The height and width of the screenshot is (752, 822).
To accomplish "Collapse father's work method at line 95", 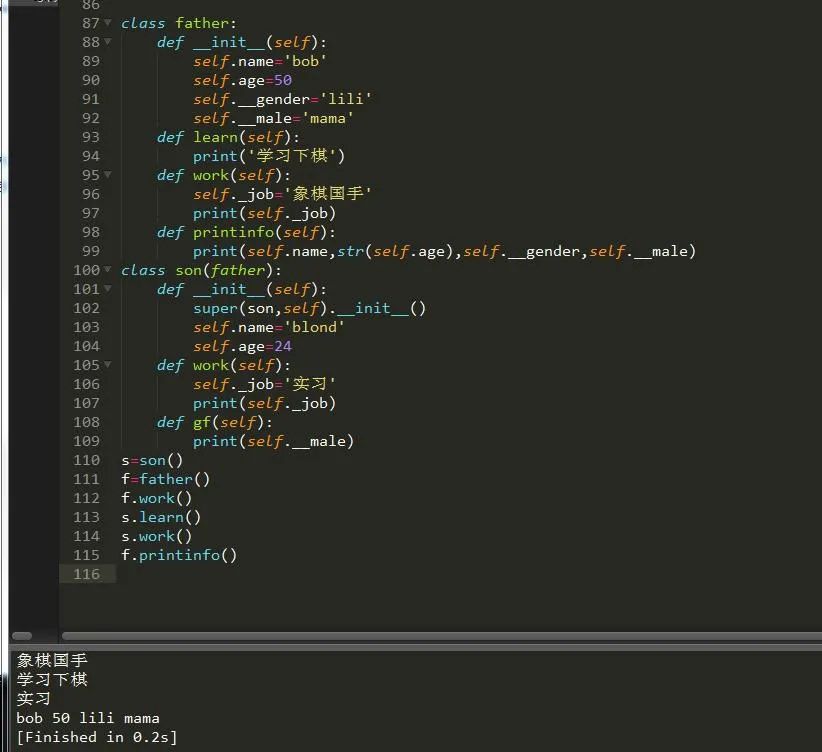I will (x=108, y=175).
